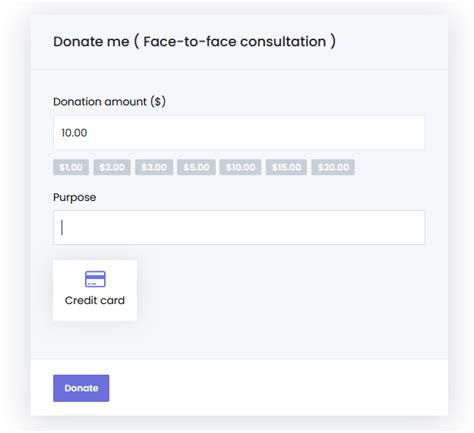
Task: Click the "Purpose" field label
Action: pyautogui.click(x=75, y=197)
